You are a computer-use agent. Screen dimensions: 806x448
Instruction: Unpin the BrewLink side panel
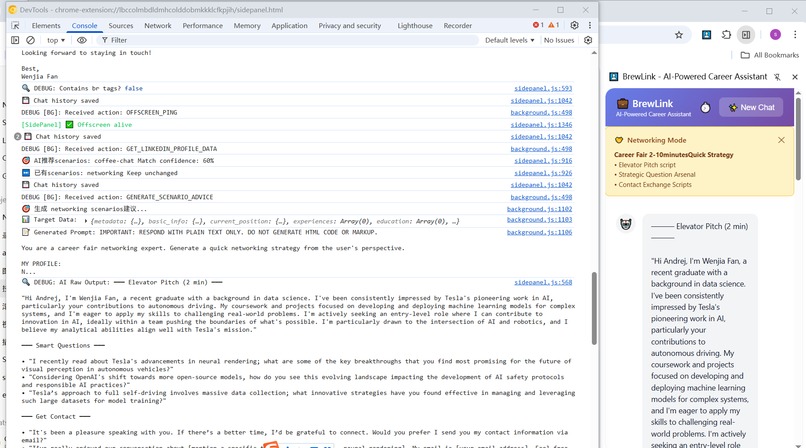777,77
